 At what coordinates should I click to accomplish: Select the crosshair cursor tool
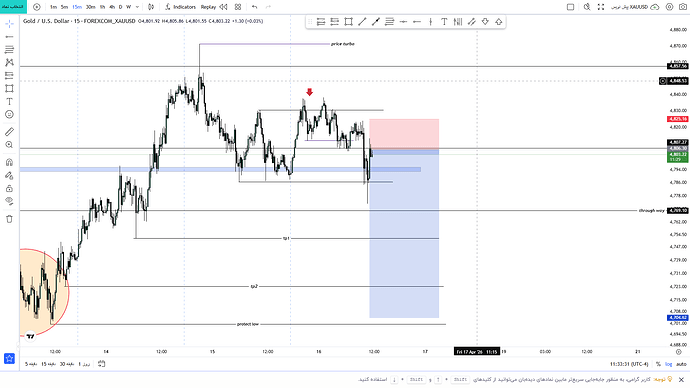(x=9, y=24)
